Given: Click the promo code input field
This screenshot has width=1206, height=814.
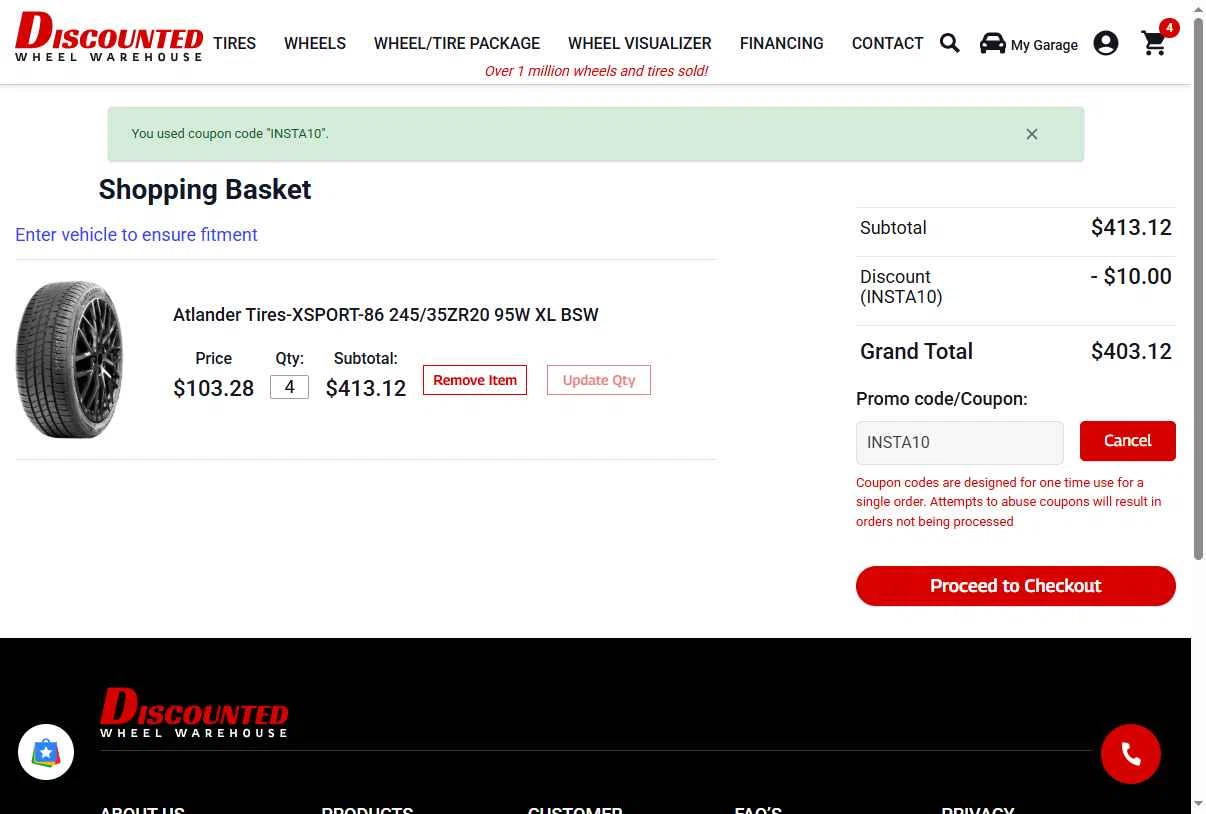Looking at the screenshot, I should [960, 443].
